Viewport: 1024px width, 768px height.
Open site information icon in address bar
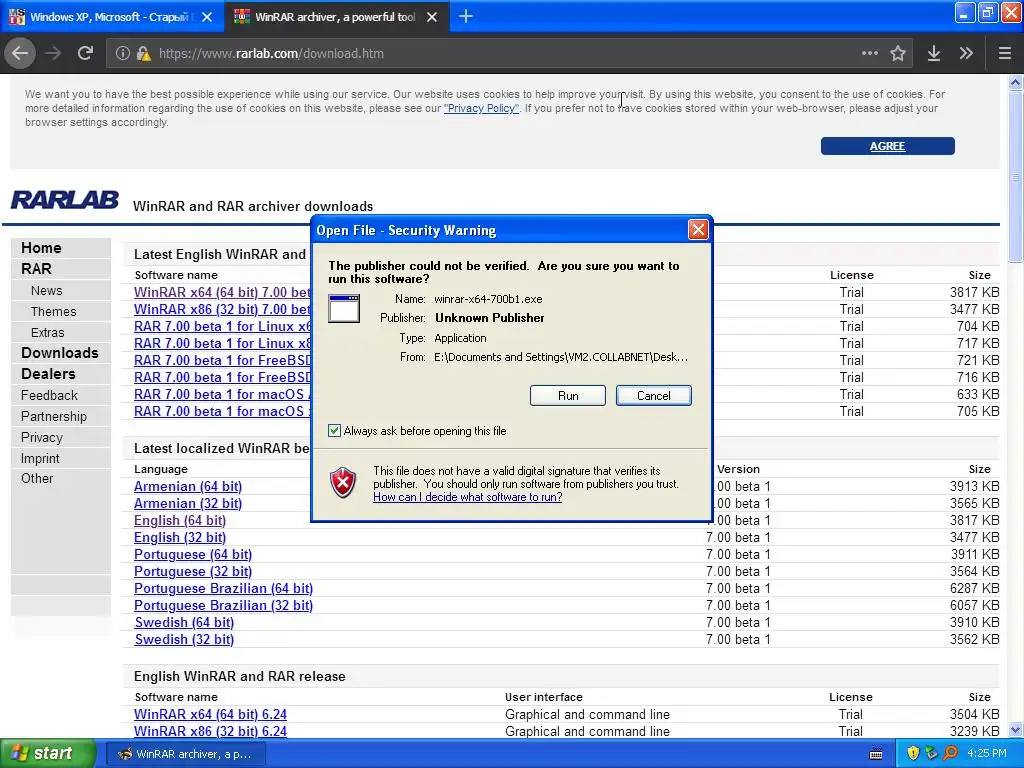[x=122, y=54]
